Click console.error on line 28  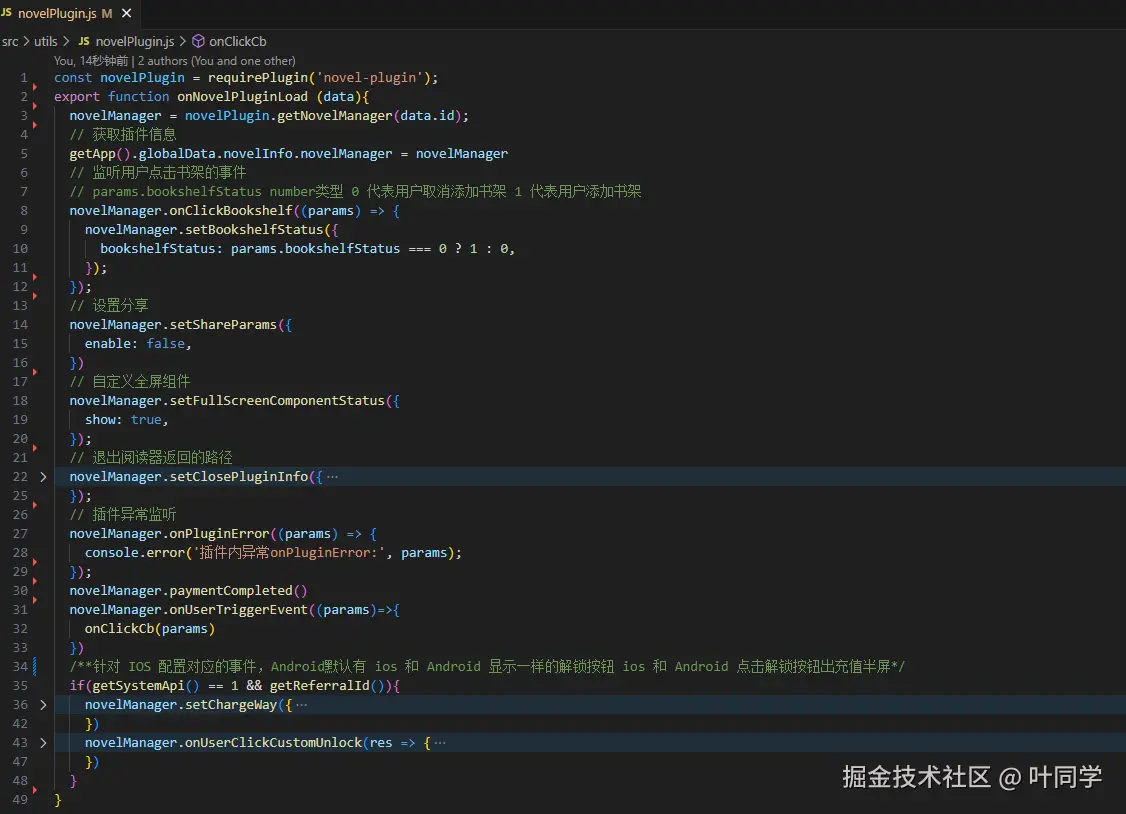pyautogui.click(x=134, y=553)
